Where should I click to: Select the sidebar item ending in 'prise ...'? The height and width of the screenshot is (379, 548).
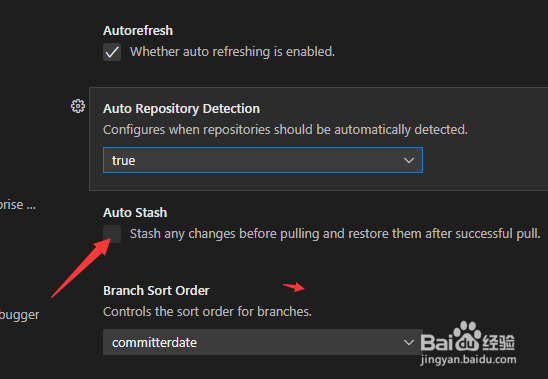pyautogui.click(x=17, y=205)
